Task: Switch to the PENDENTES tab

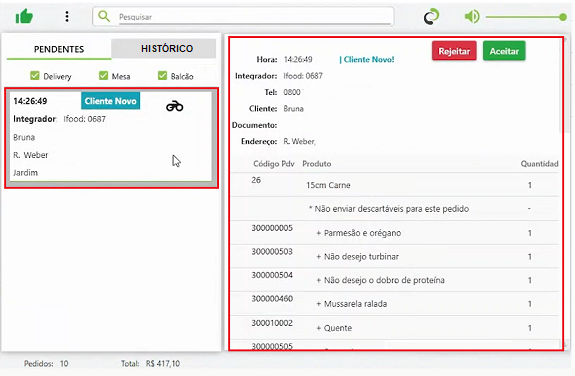Action: pos(59,49)
